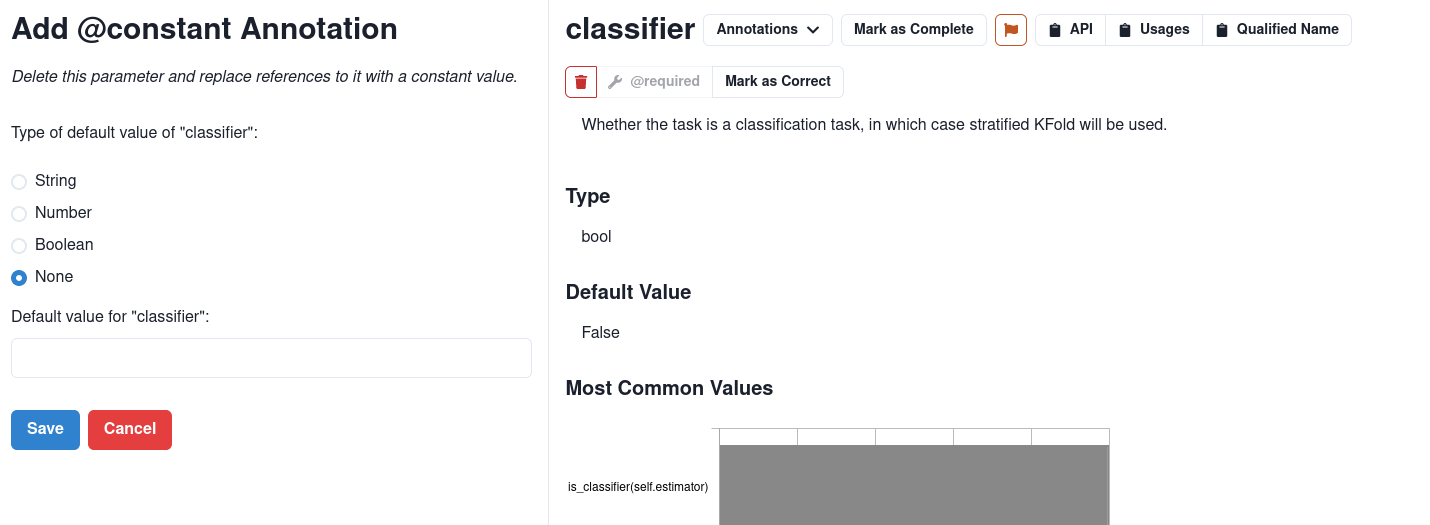Click Mark as Correct button
The width and height of the screenshot is (1430, 525).
[778, 82]
